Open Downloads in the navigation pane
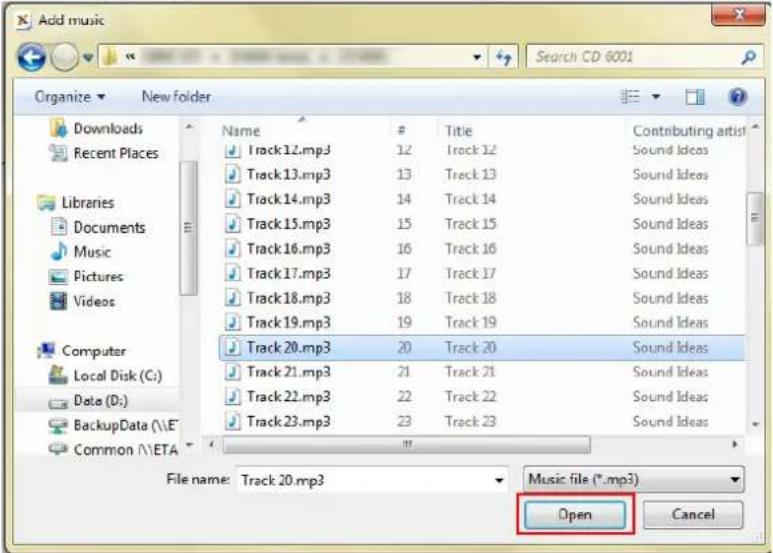 coord(96,129)
